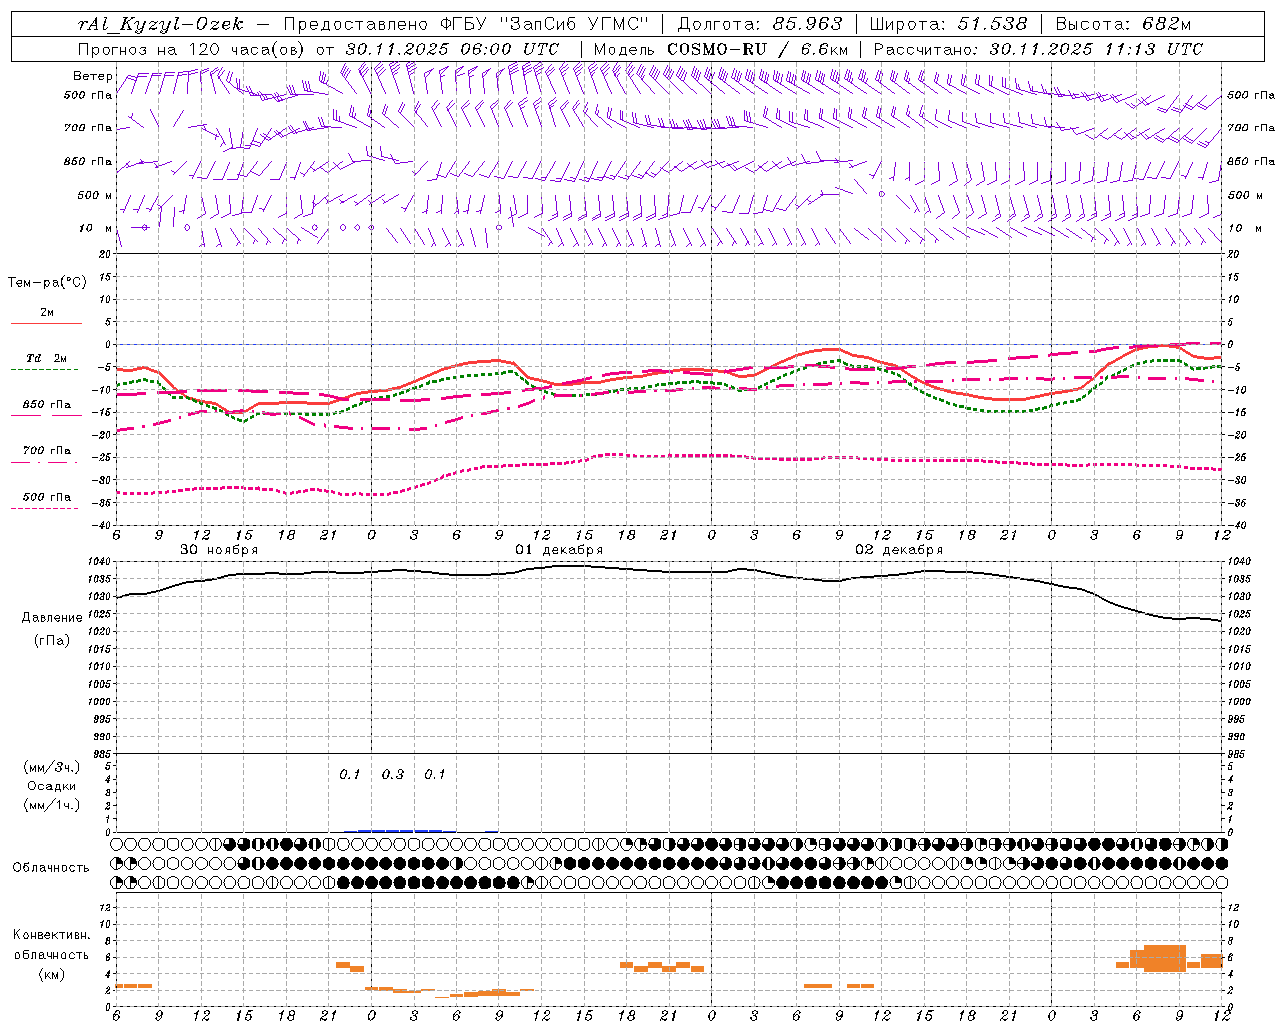The width and height of the screenshot is (1280, 1024).
Task: Click the tallest orange convective cloud bar
Action: (x=1165, y=958)
